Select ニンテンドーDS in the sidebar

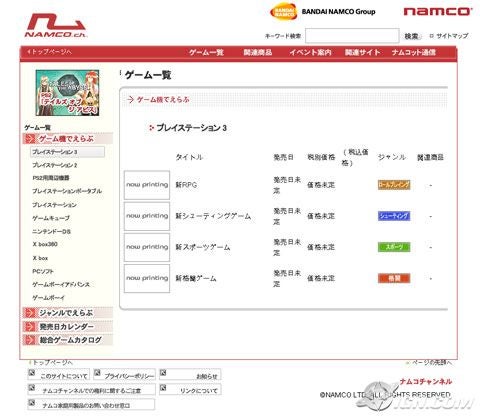coord(51,231)
